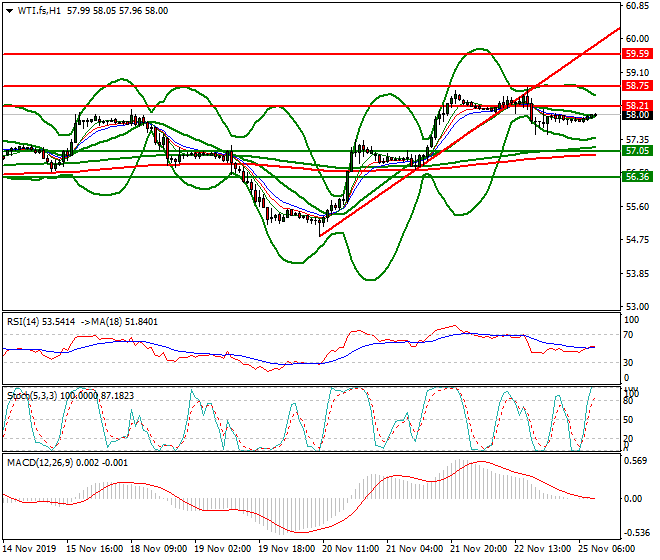Click the ->MA(18) 51.8401 label in RSI panel
Screen dimensions: 660x560
pos(125,322)
